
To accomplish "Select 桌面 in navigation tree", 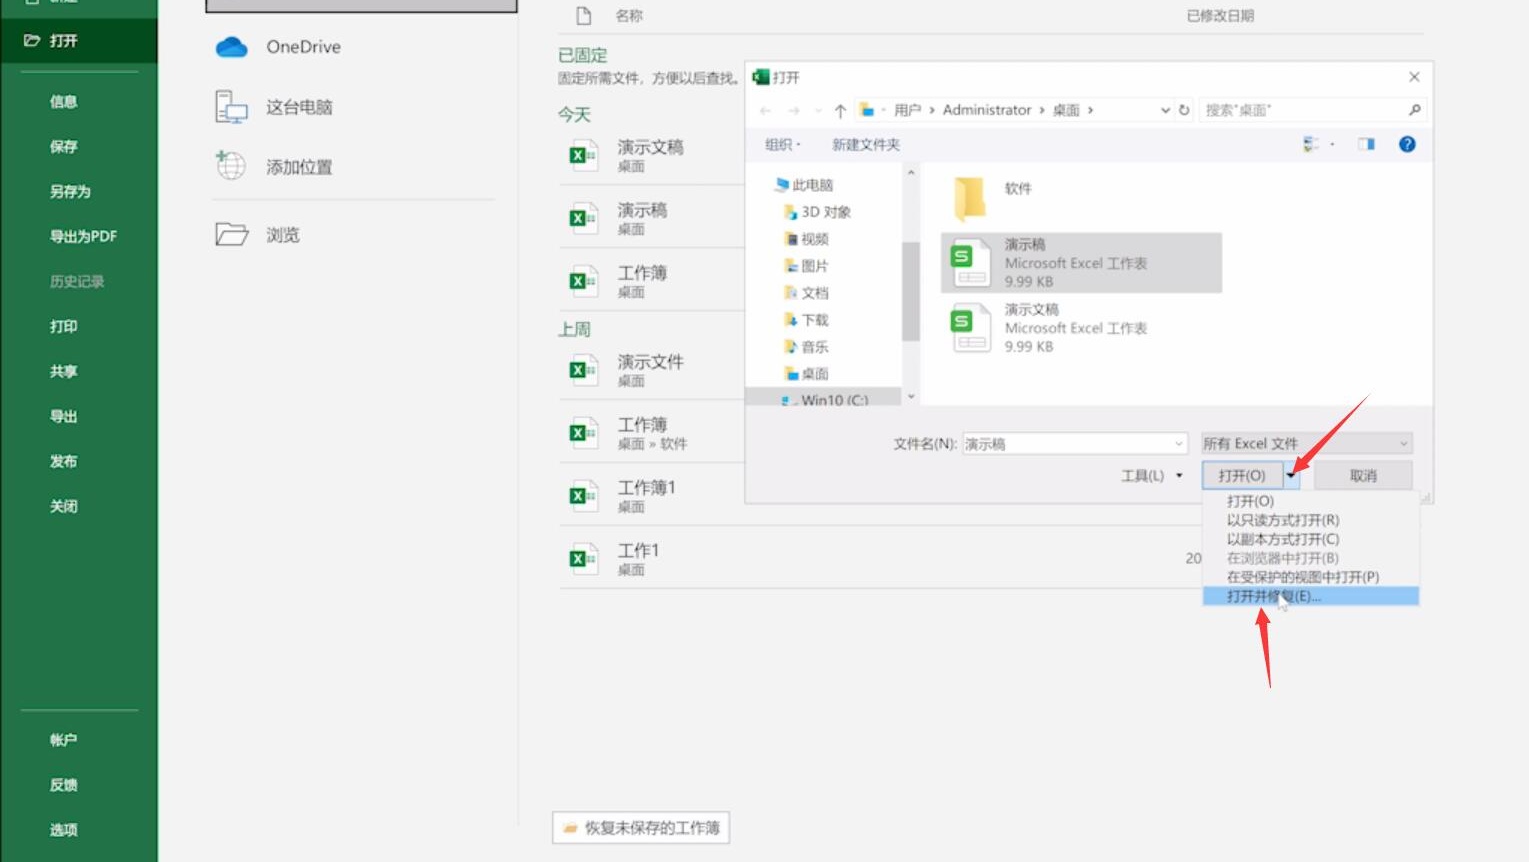I will tap(806, 374).
